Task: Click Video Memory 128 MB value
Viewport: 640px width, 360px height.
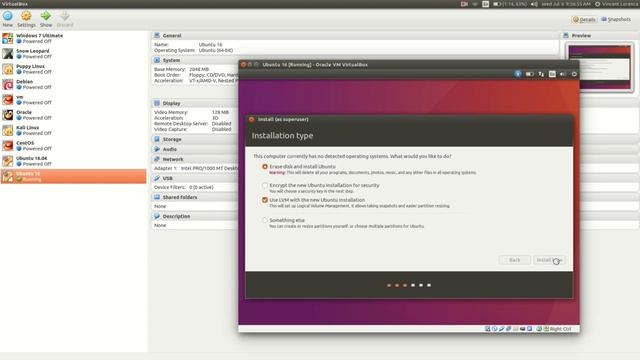Action: [x=220, y=112]
